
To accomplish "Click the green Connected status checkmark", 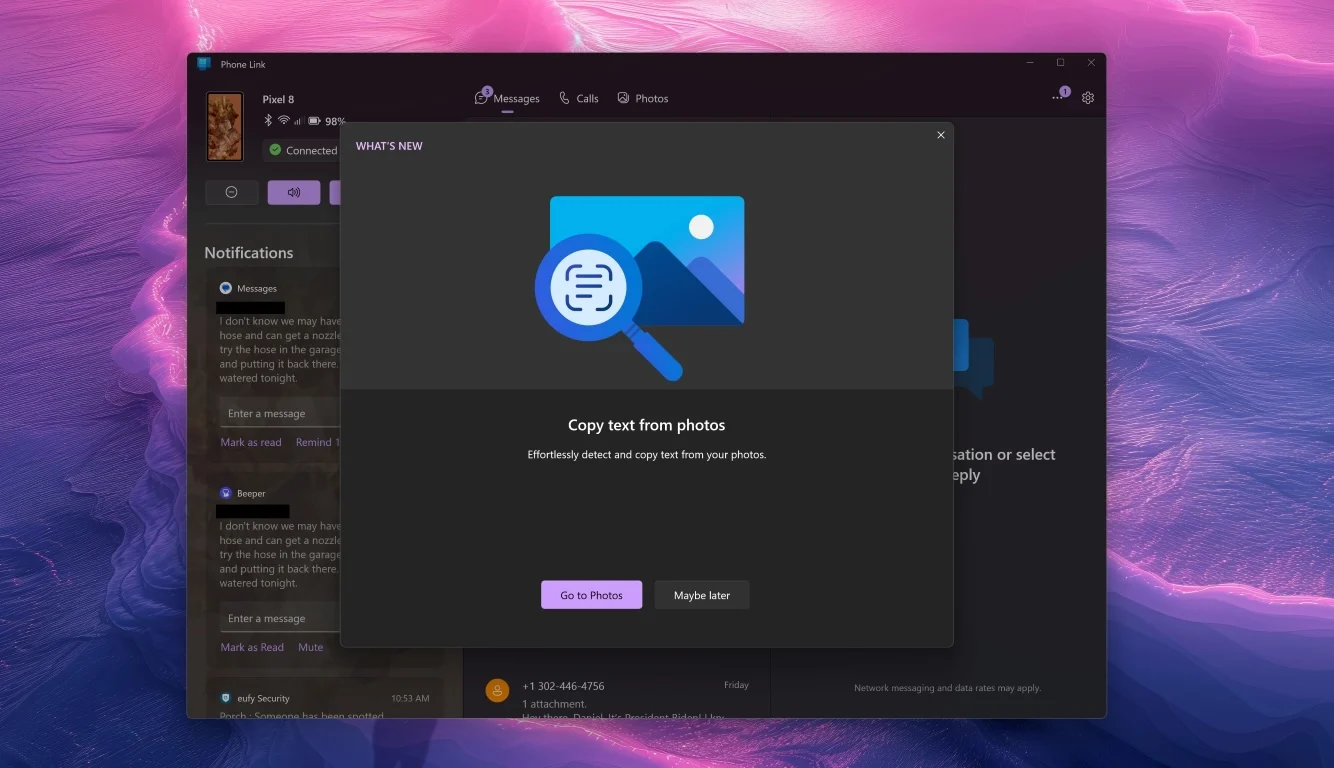I will [x=275, y=150].
